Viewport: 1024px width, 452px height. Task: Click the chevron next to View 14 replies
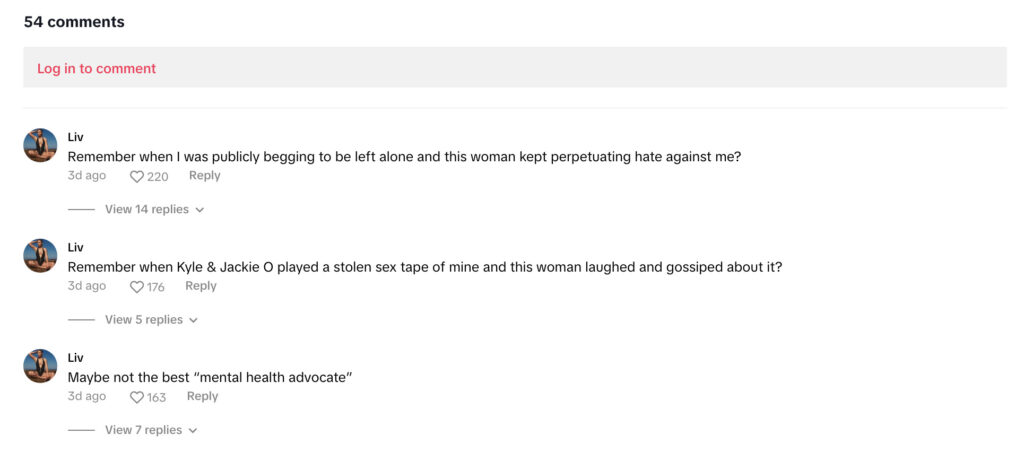200,210
